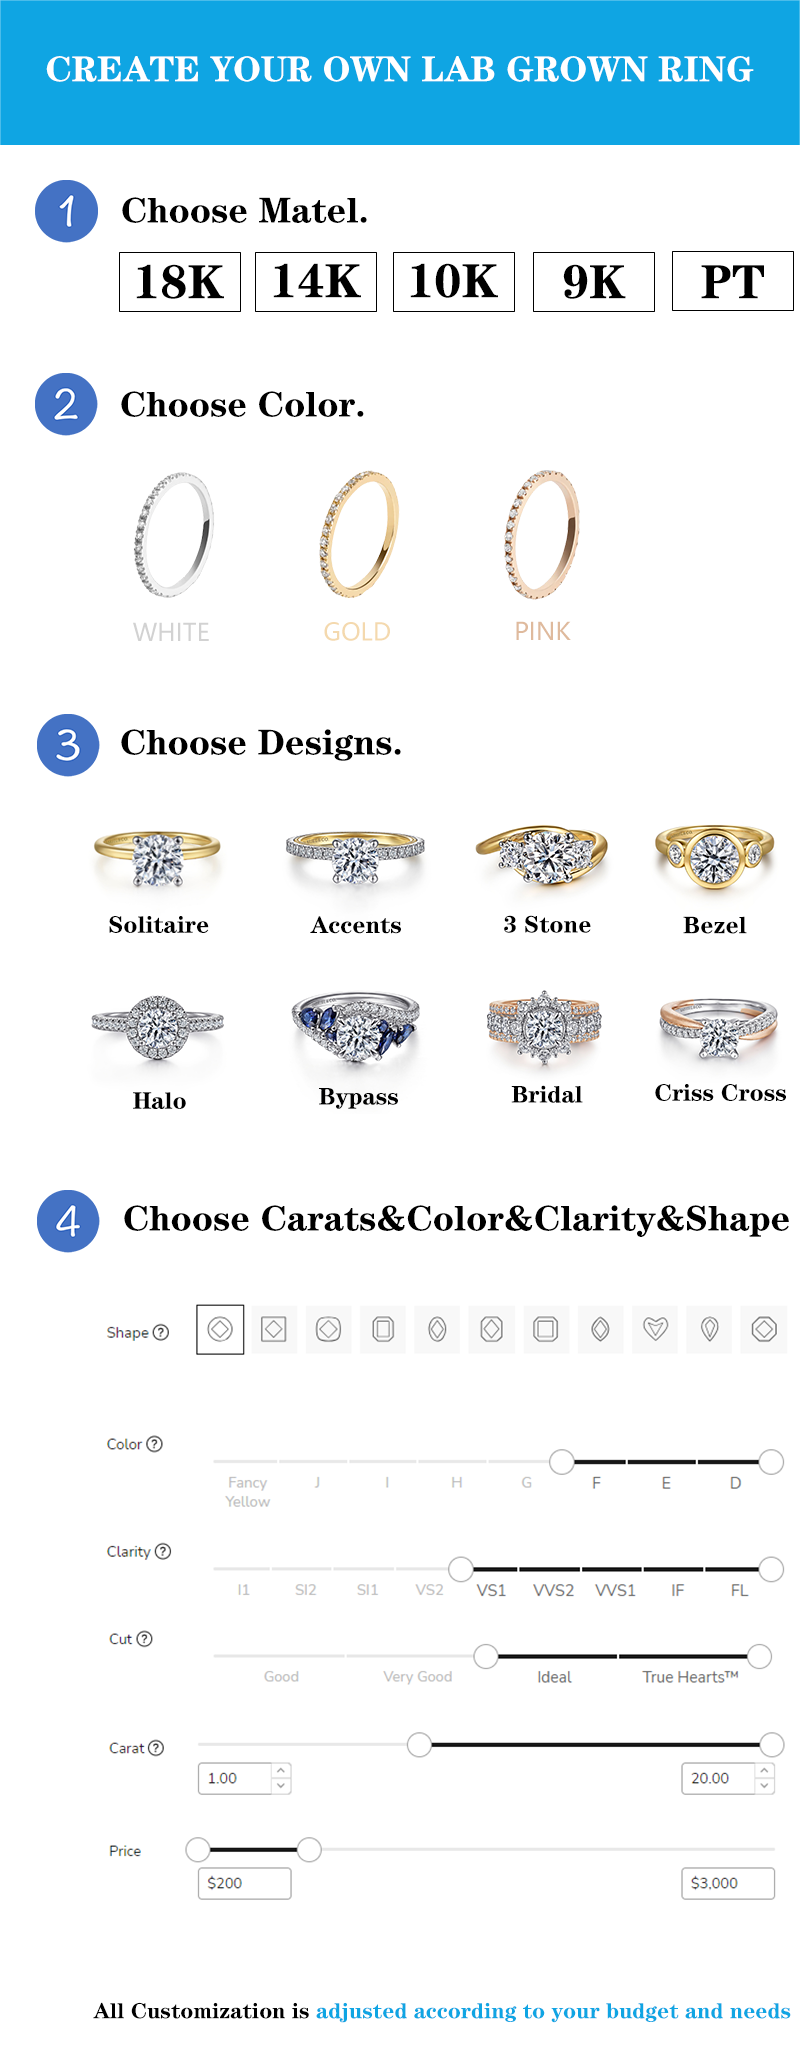Click the Cut help question mark icon
Image resolution: width=800 pixels, height=2063 pixels.
(x=145, y=1639)
